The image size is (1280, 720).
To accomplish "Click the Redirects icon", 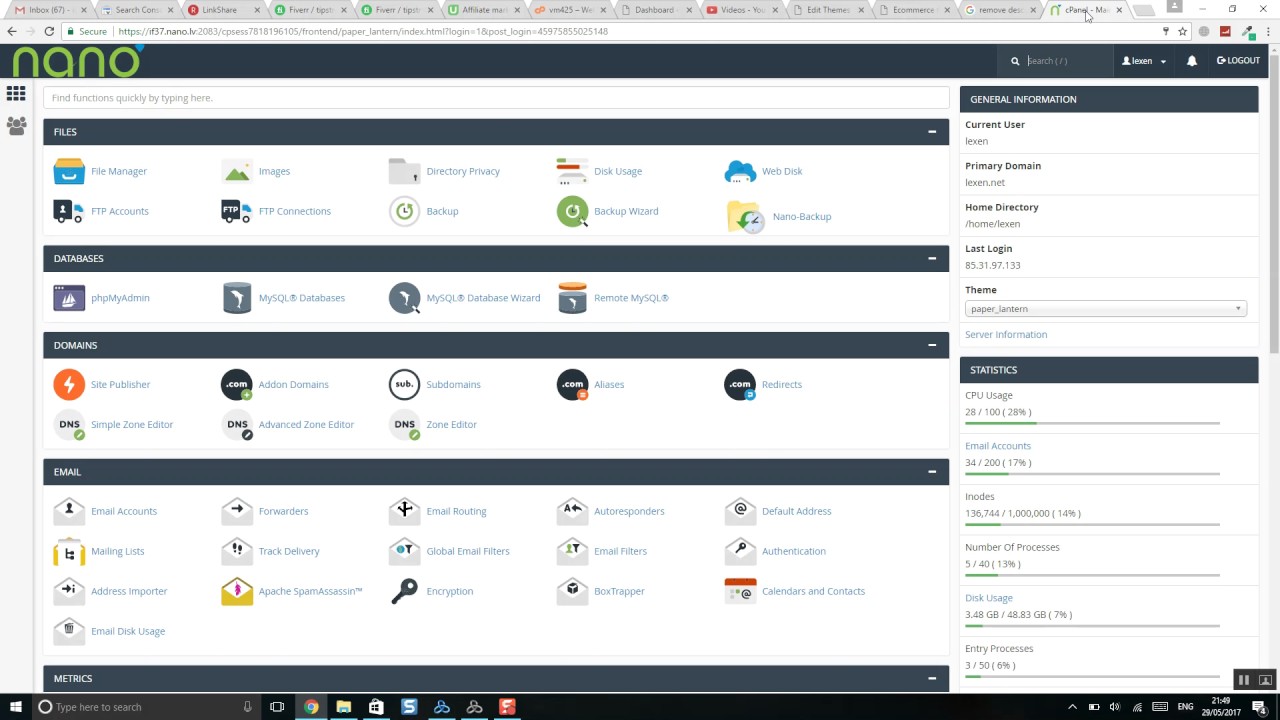I will tap(740, 384).
